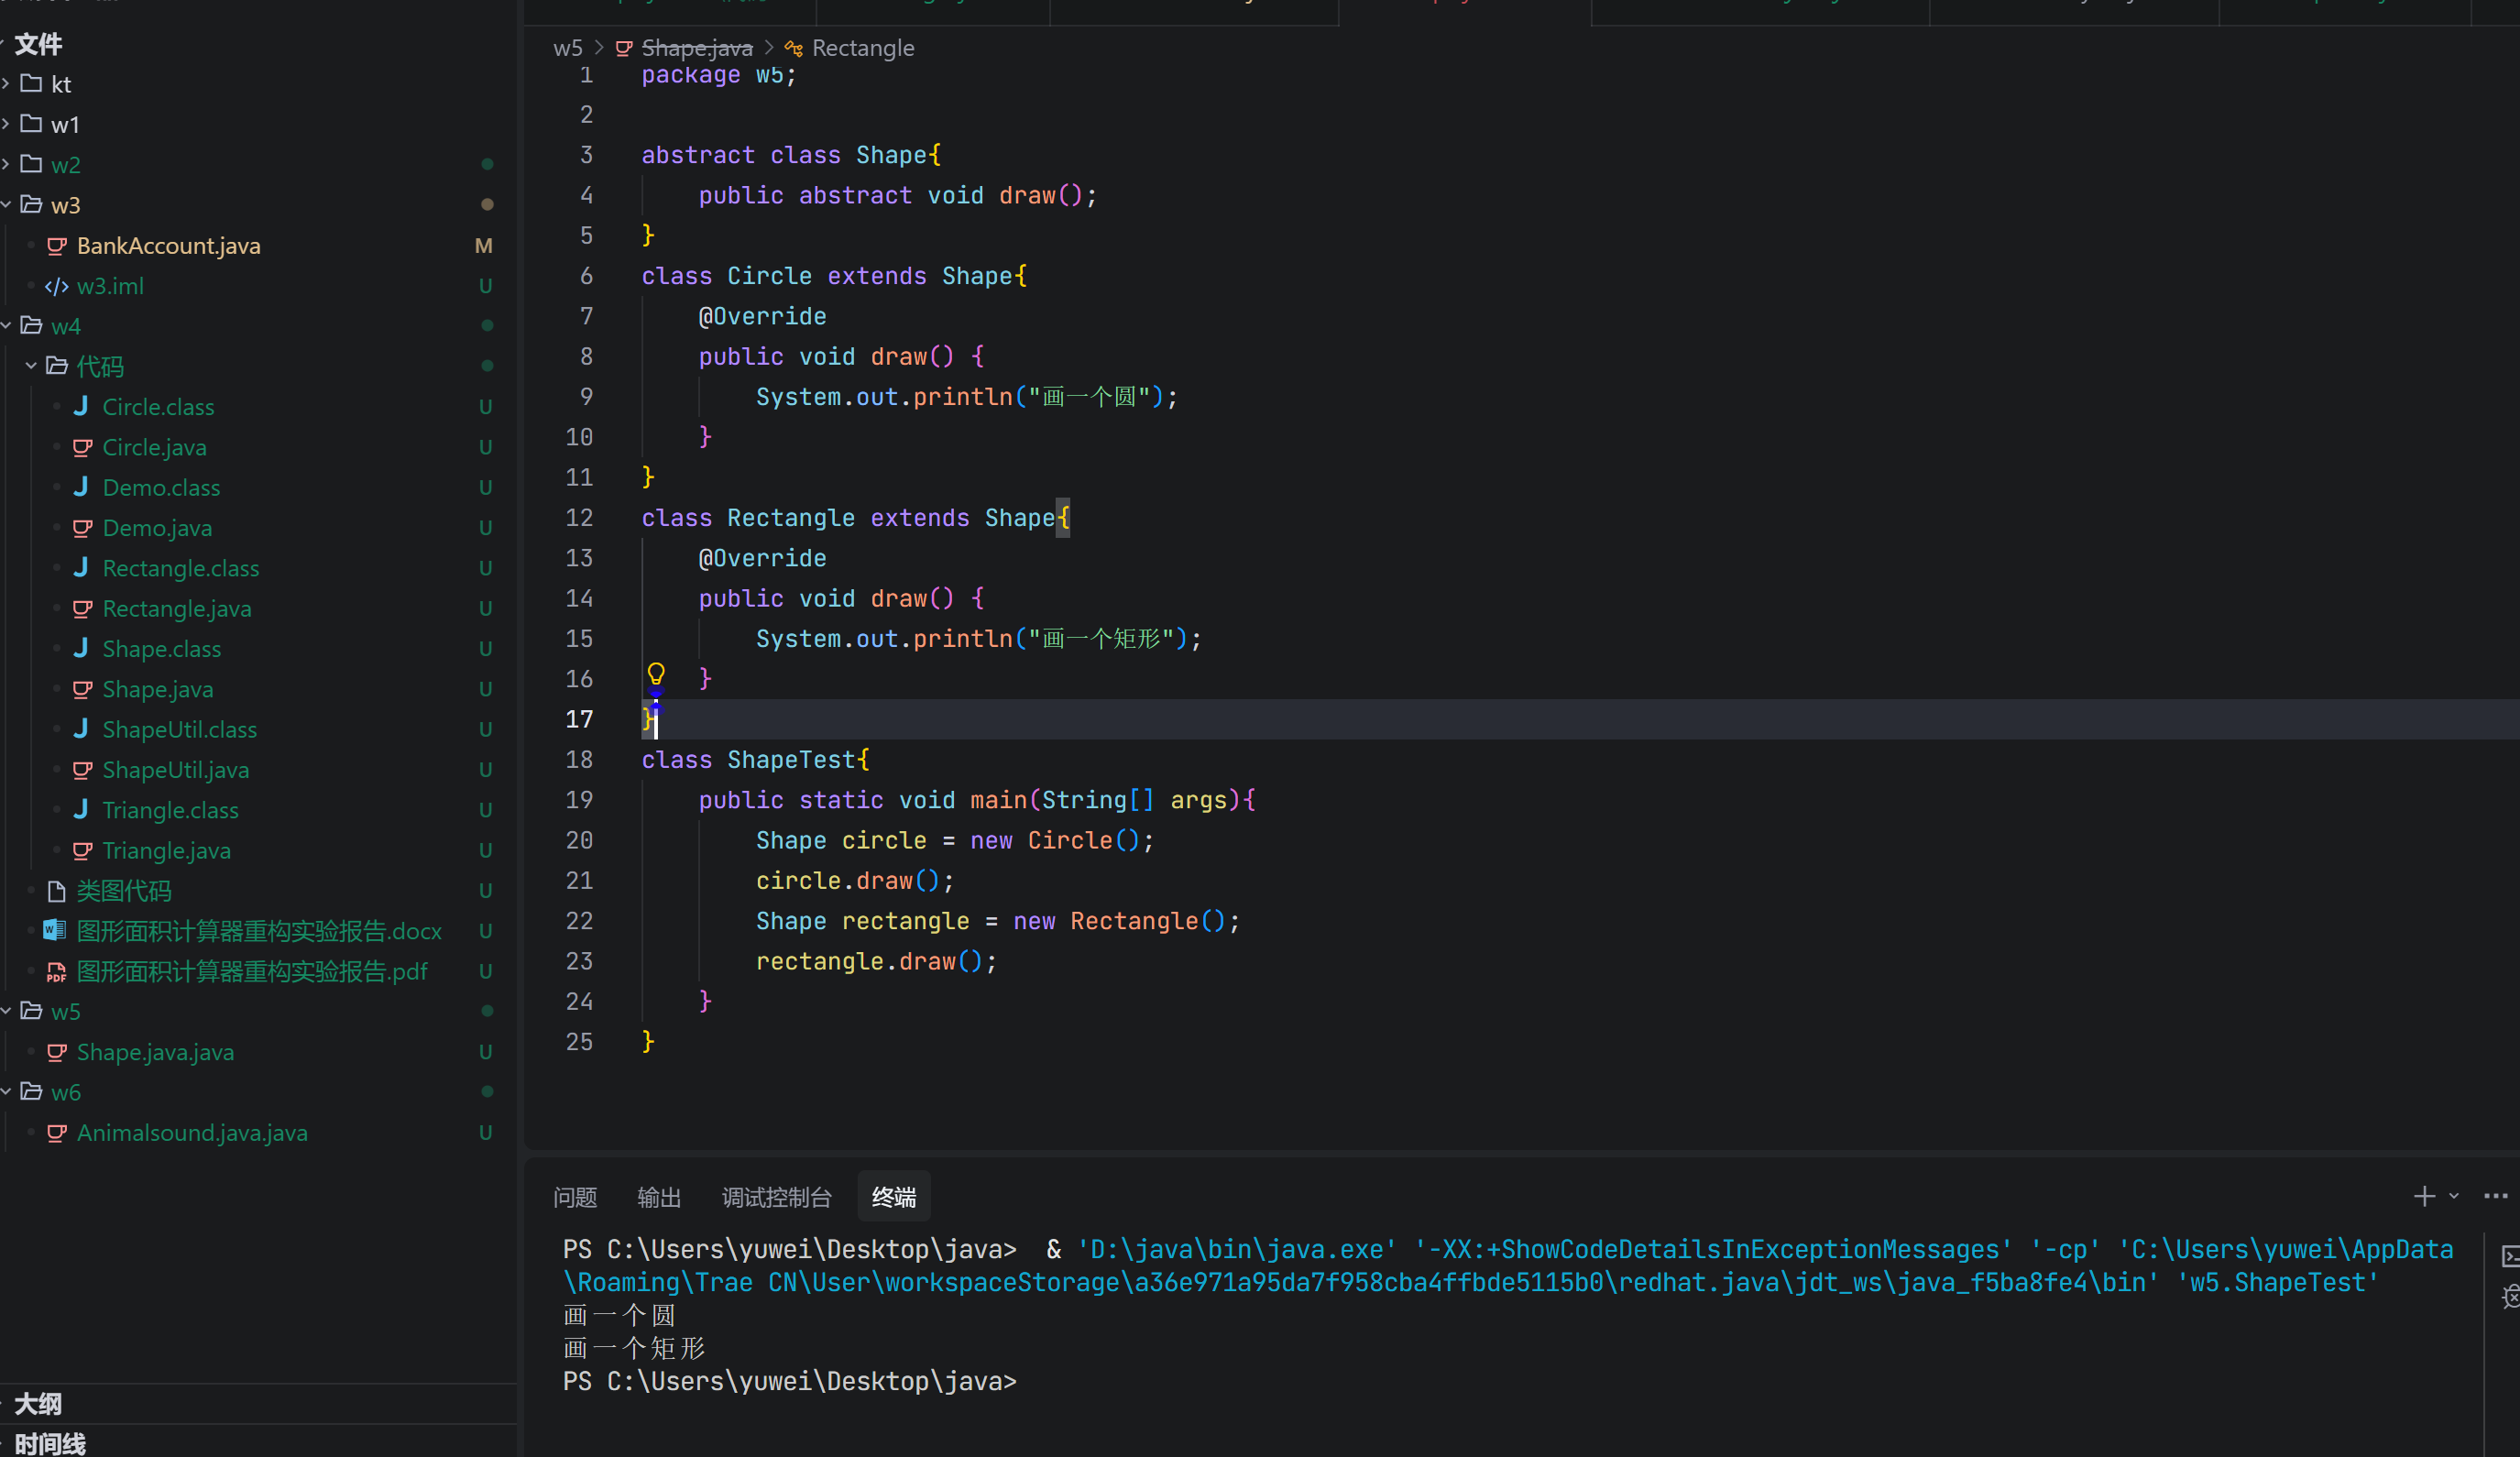
Task: Expand the kt folder
Action: 60,84
